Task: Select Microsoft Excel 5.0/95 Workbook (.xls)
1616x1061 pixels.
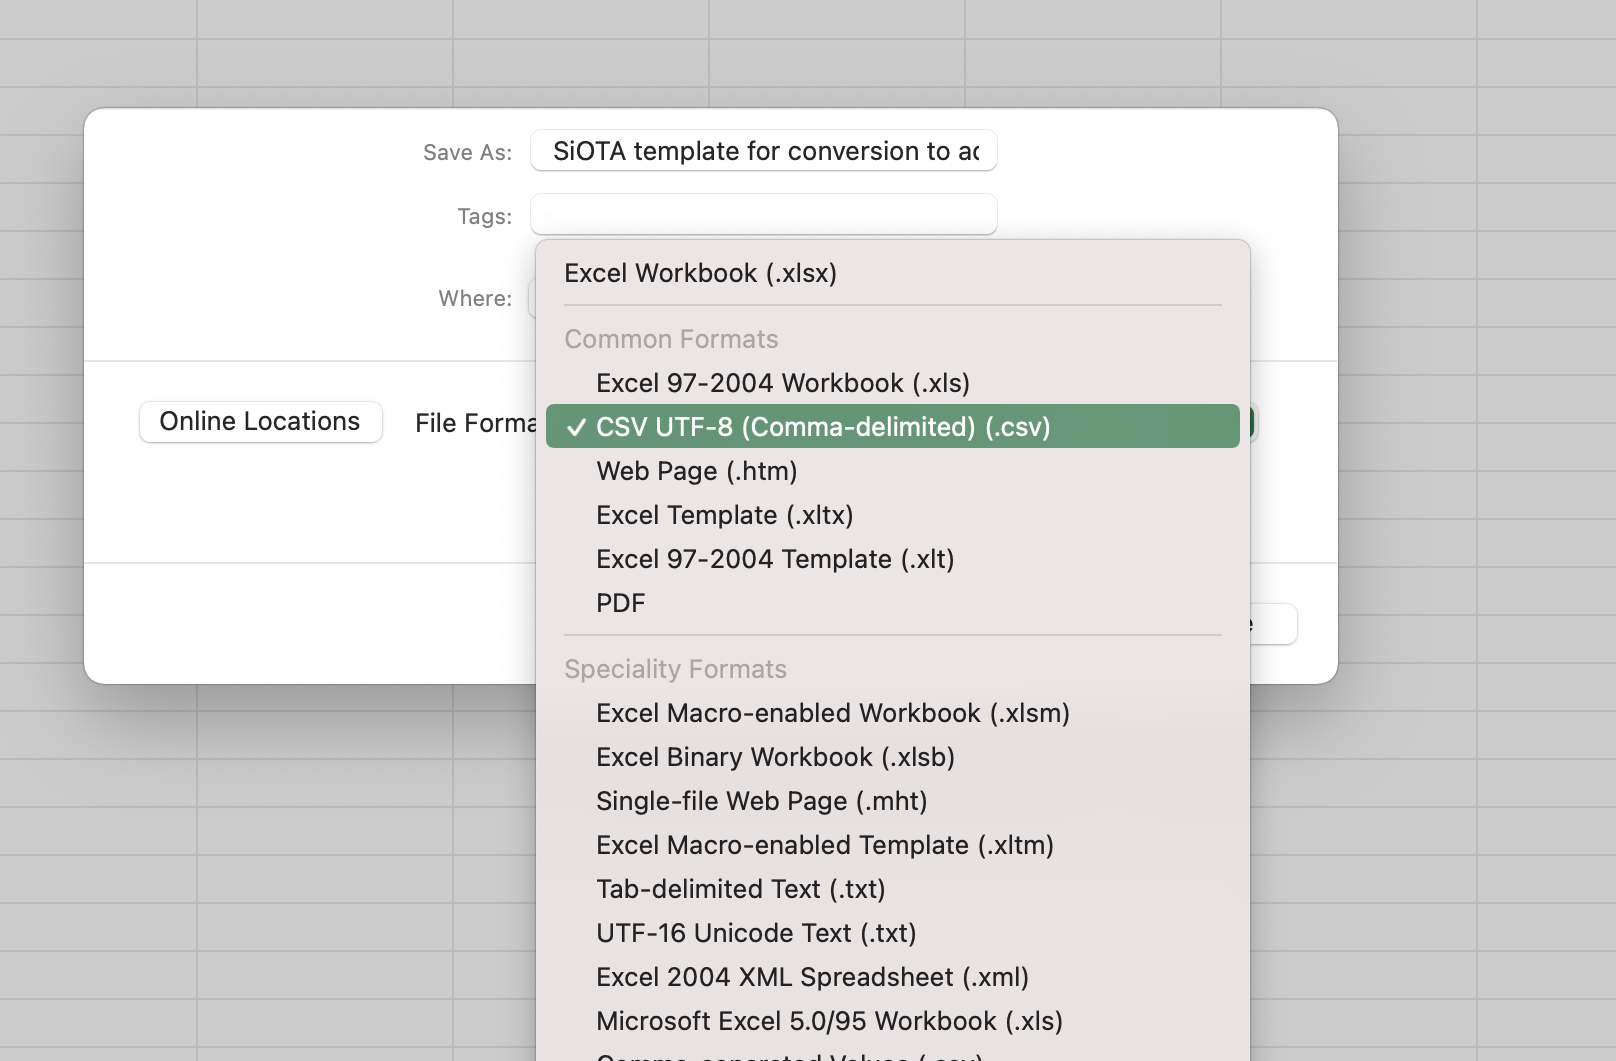Action: pos(829,1021)
